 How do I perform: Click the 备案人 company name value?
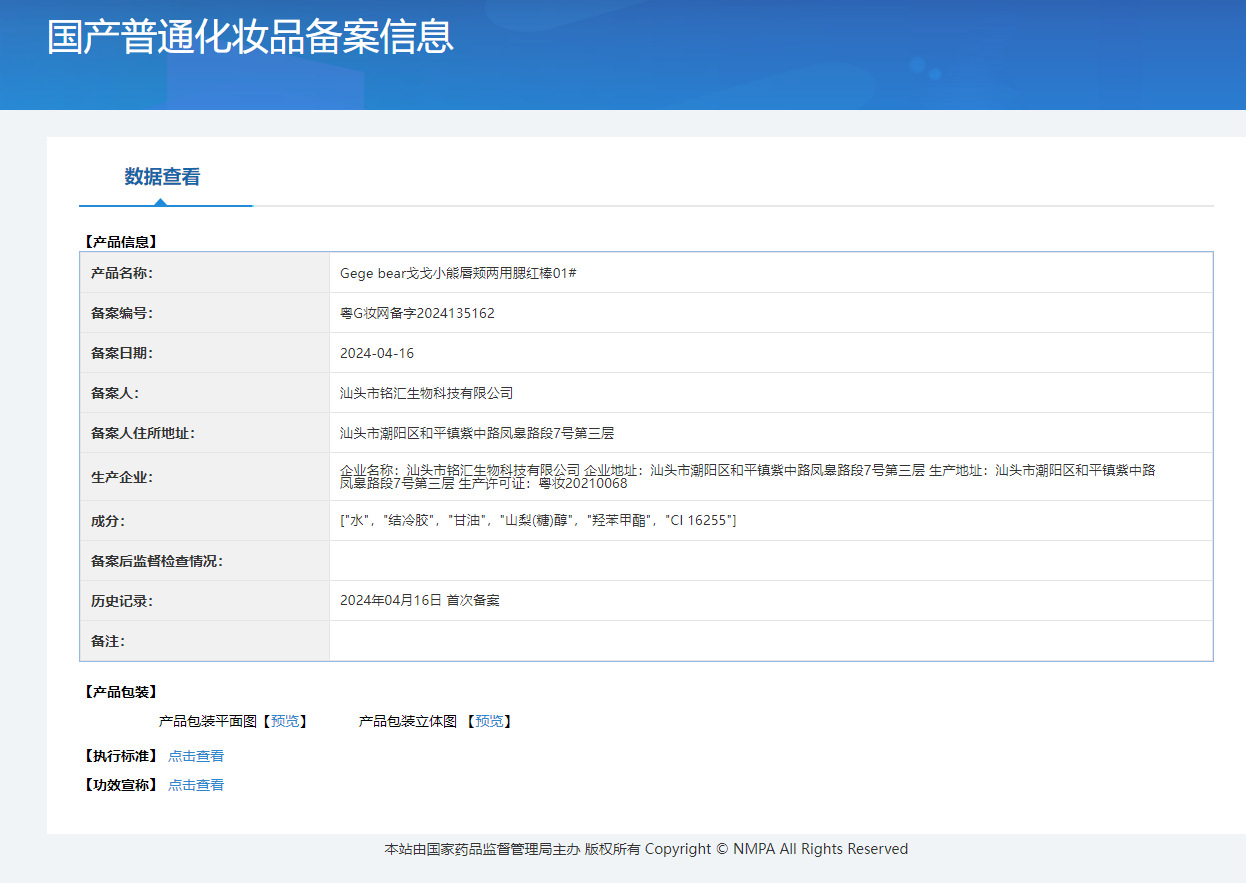(x=426, y=393)
